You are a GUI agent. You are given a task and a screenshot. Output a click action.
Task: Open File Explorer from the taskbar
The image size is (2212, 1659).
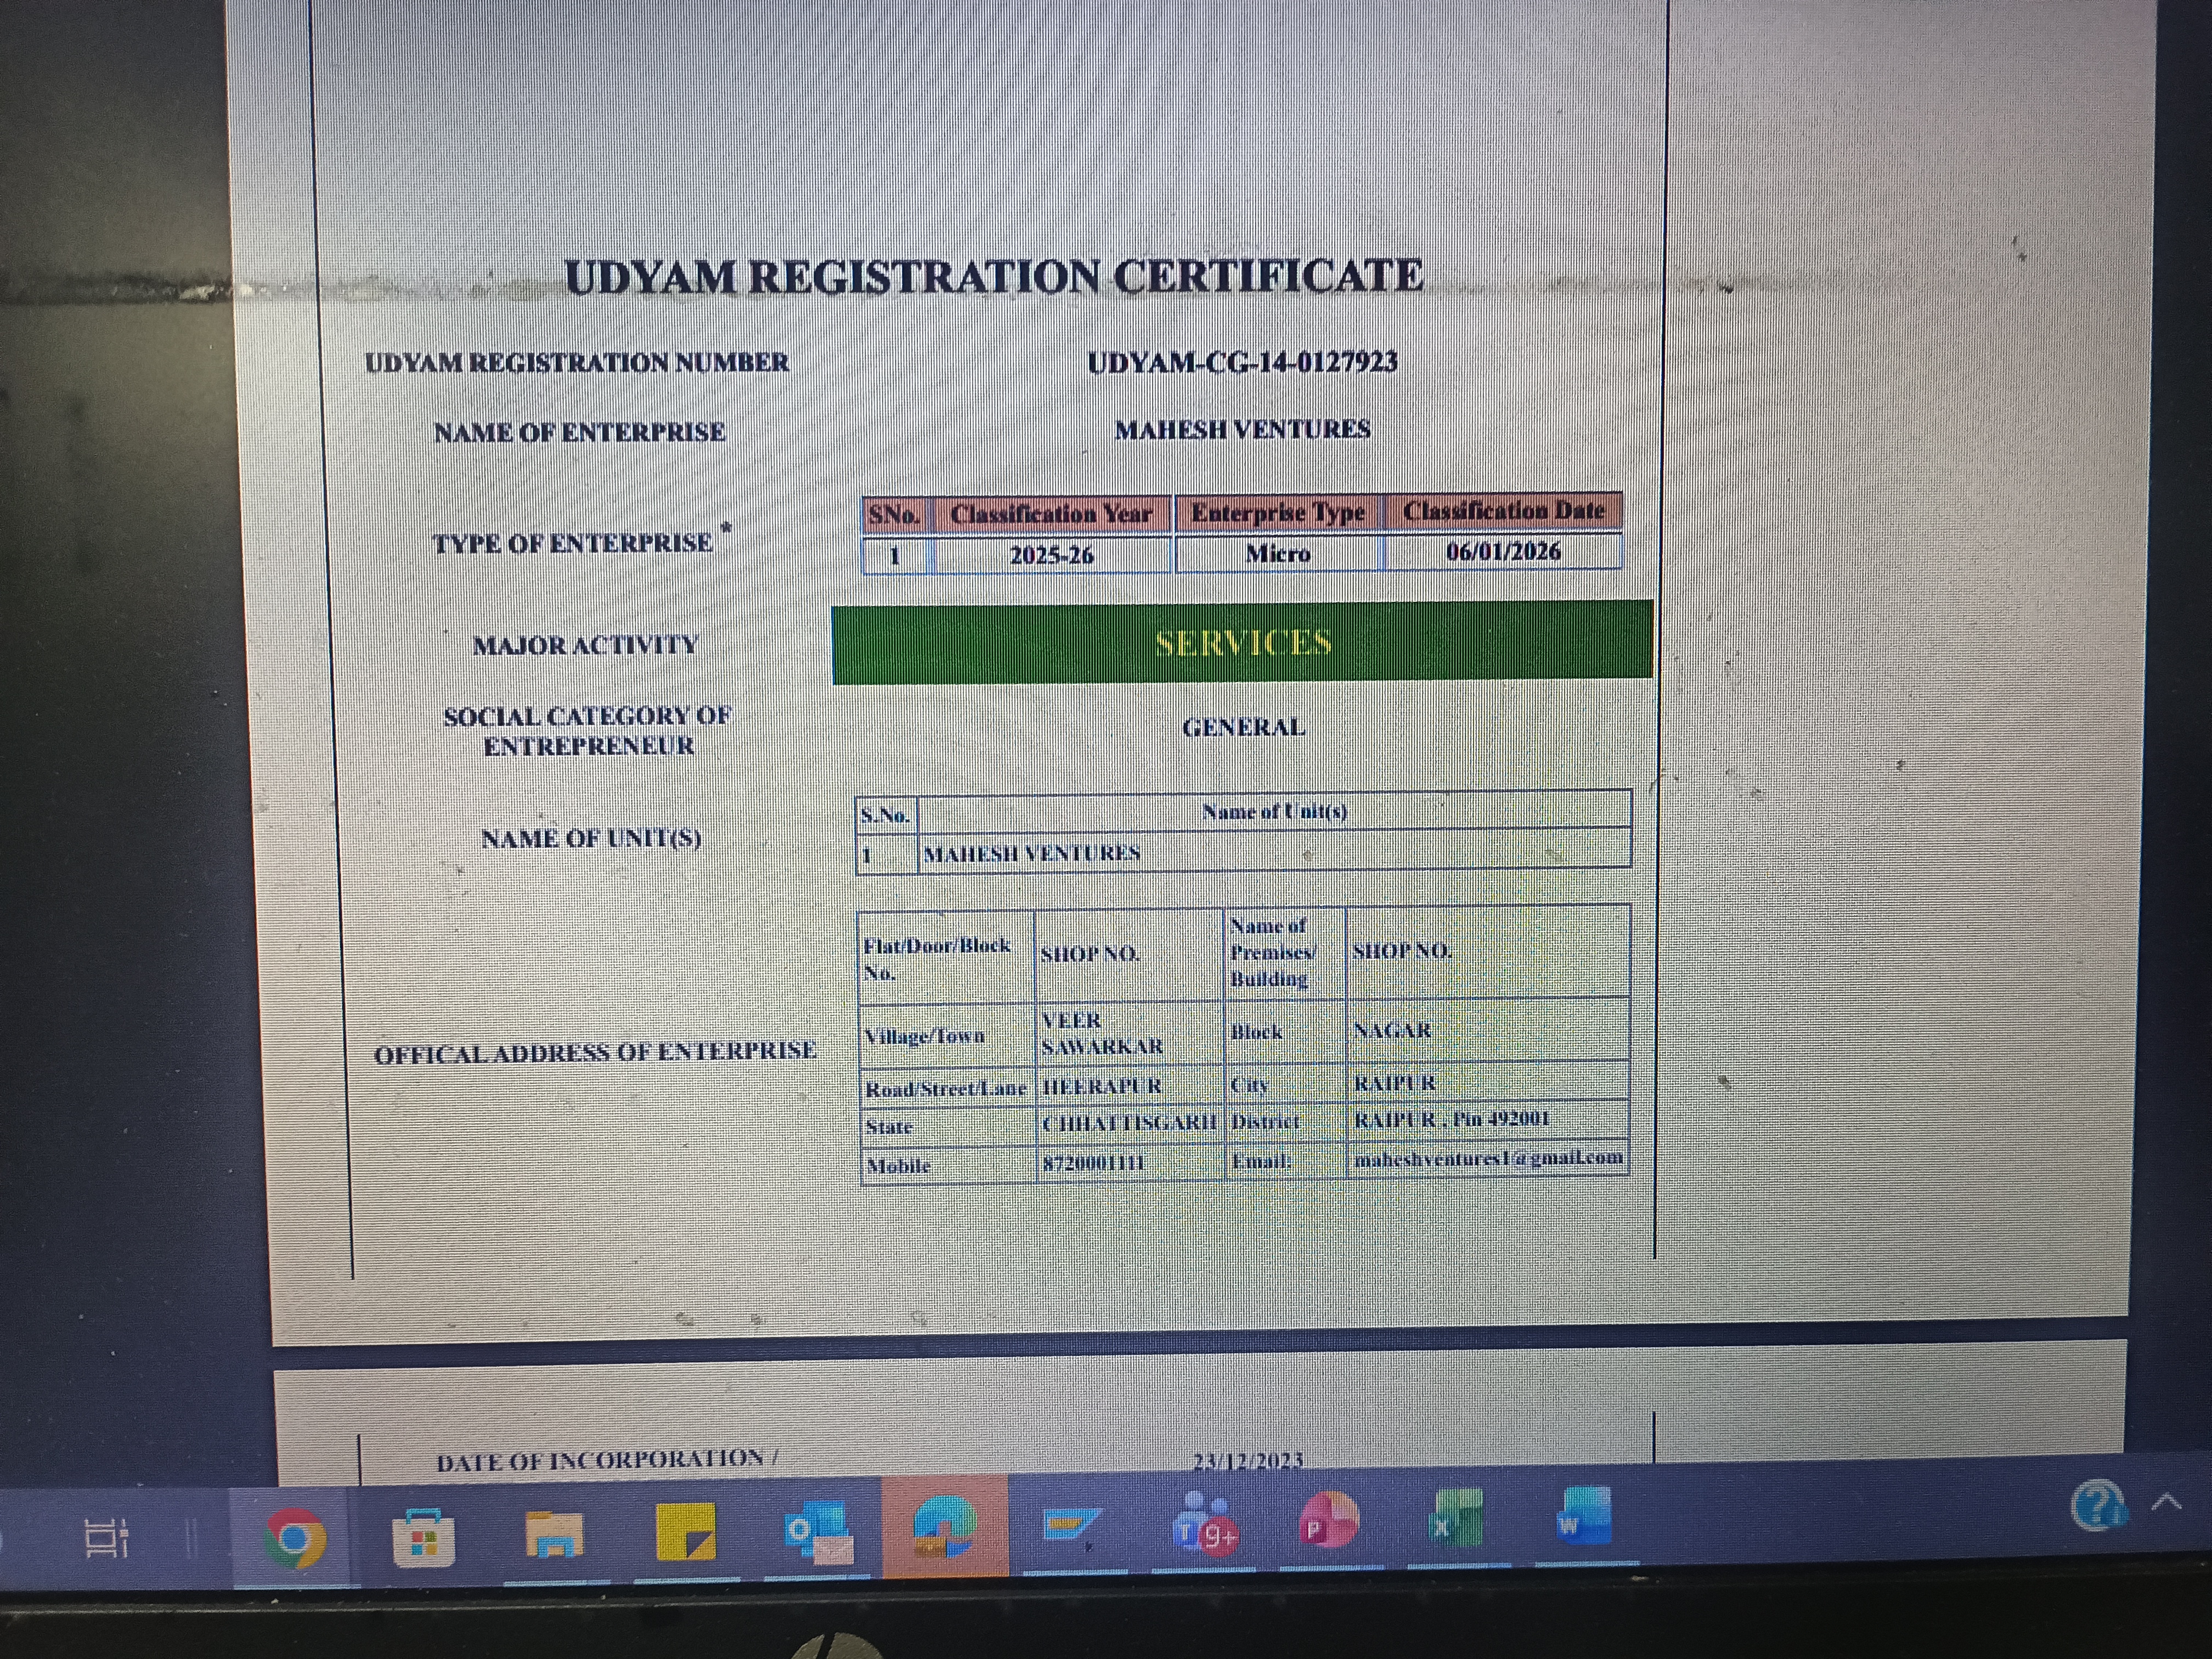(x=553, y=1534)
